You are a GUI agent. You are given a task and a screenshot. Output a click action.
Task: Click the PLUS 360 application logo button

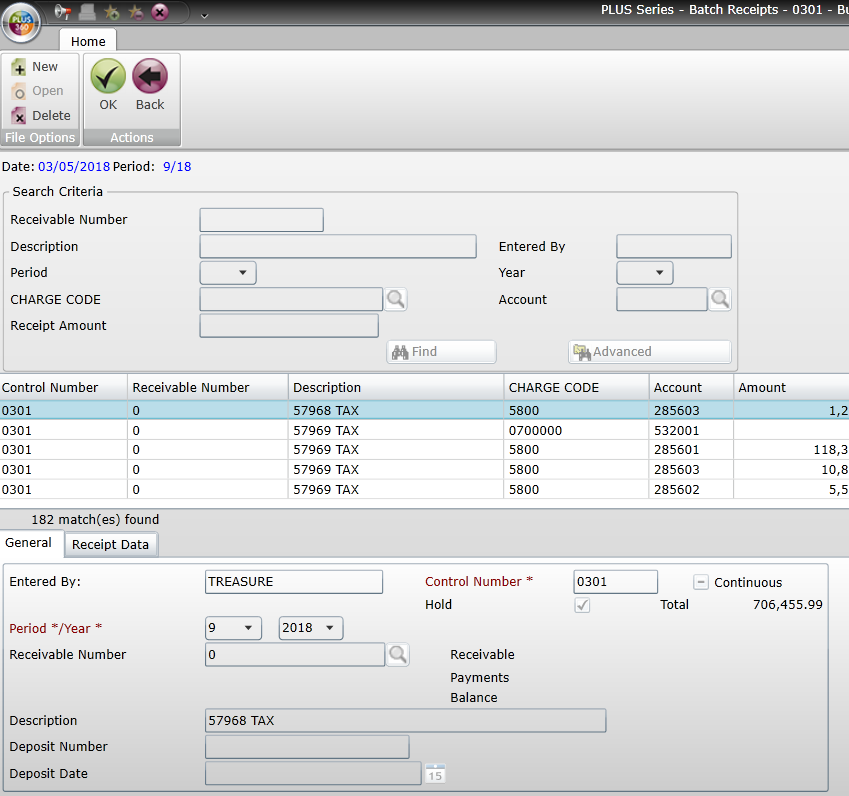22,22
